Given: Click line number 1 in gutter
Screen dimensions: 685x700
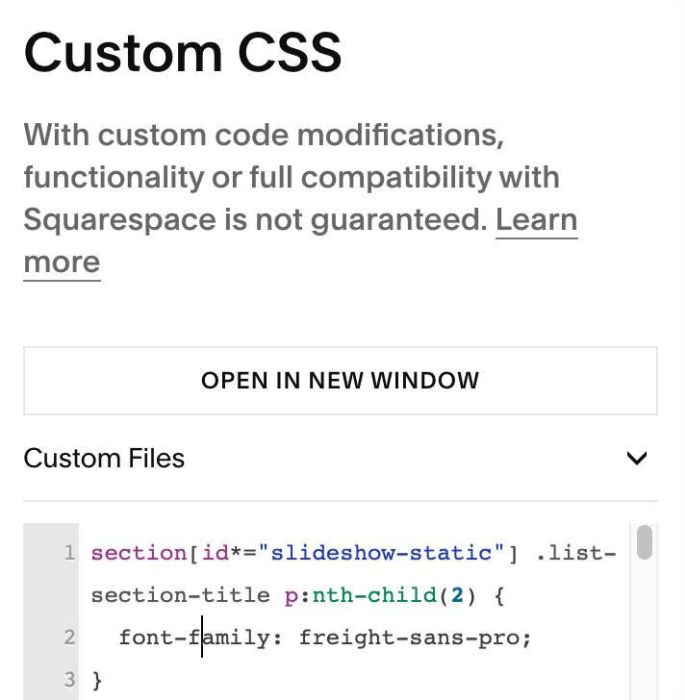Looking at the screenshot, I should (69, 553).
